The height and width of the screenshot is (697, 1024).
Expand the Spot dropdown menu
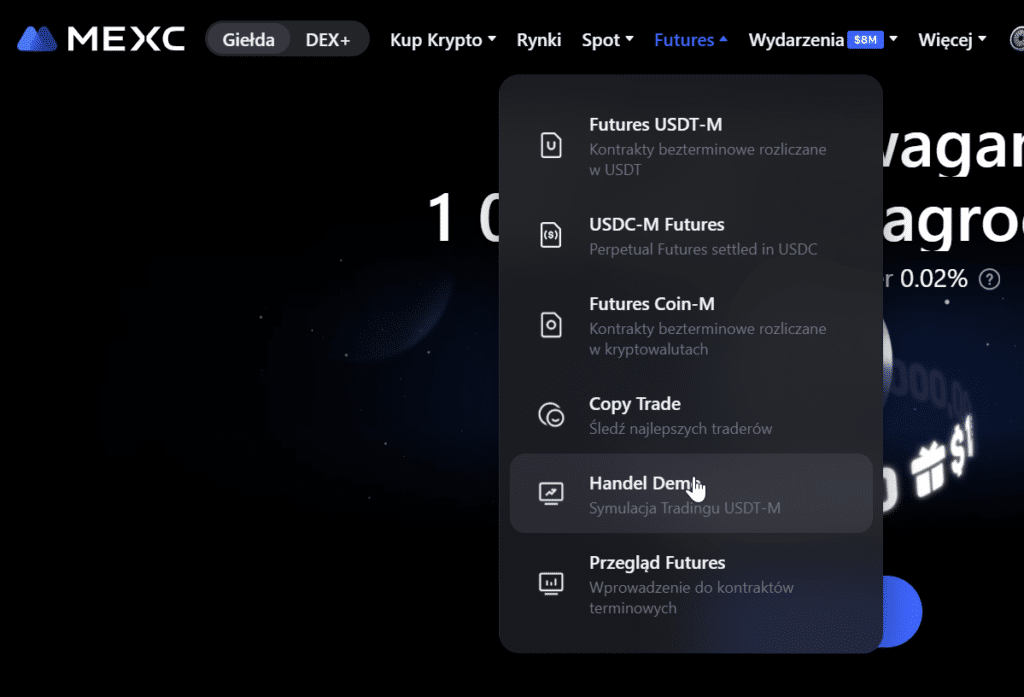click(x=607, y=40)
